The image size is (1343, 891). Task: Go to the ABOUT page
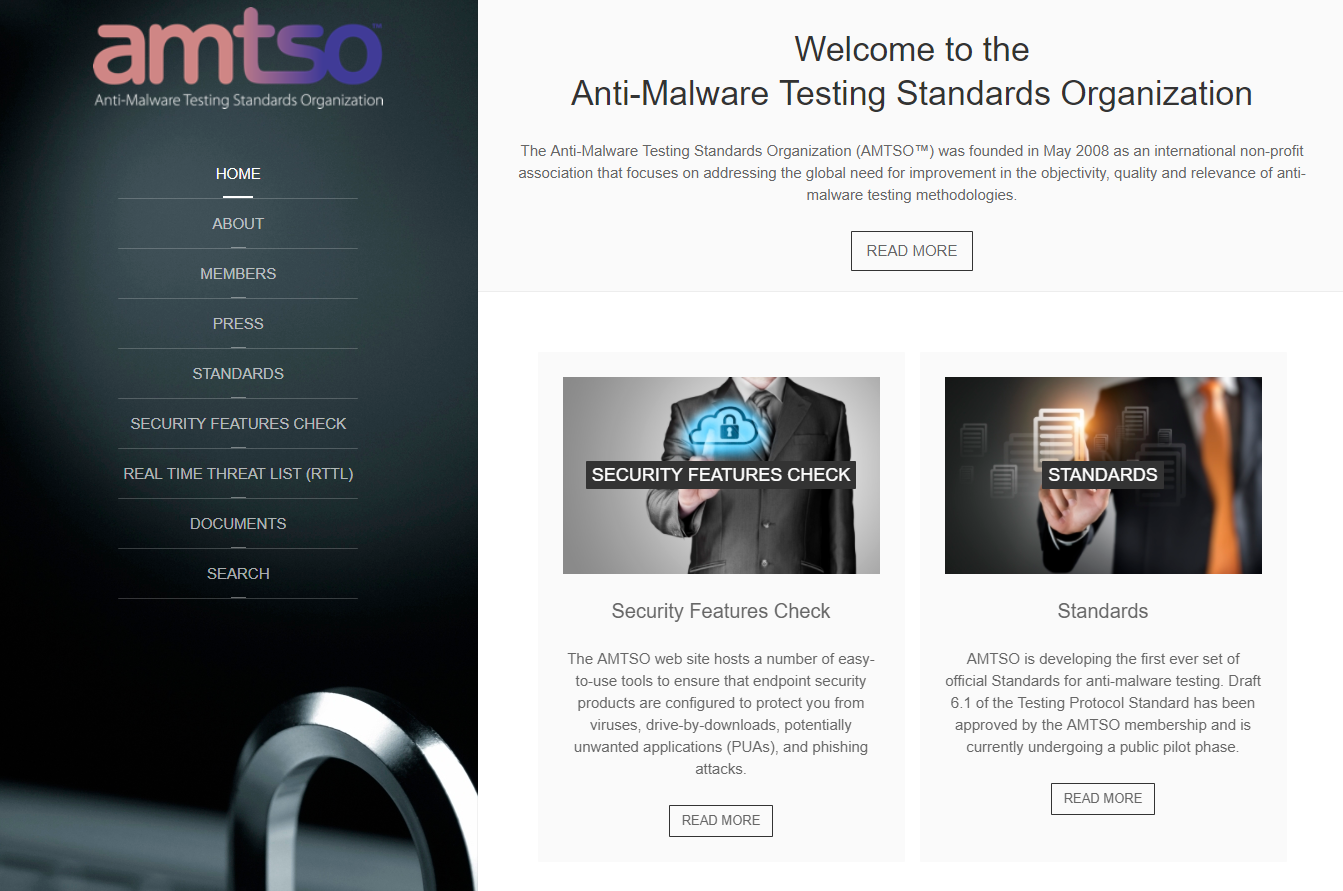point(238,224)
